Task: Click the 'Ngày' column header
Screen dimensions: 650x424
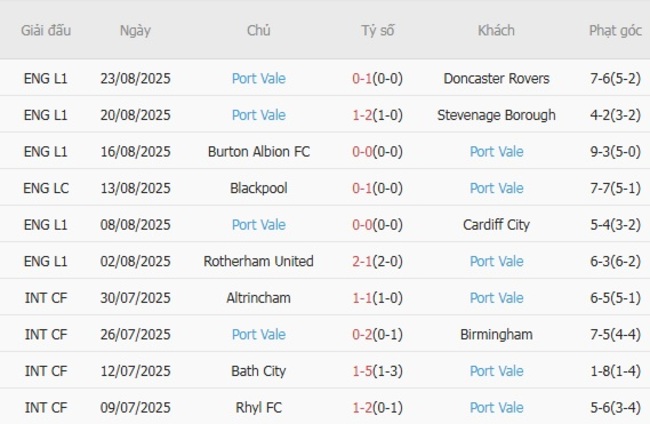Action: (x=135, y=30)
